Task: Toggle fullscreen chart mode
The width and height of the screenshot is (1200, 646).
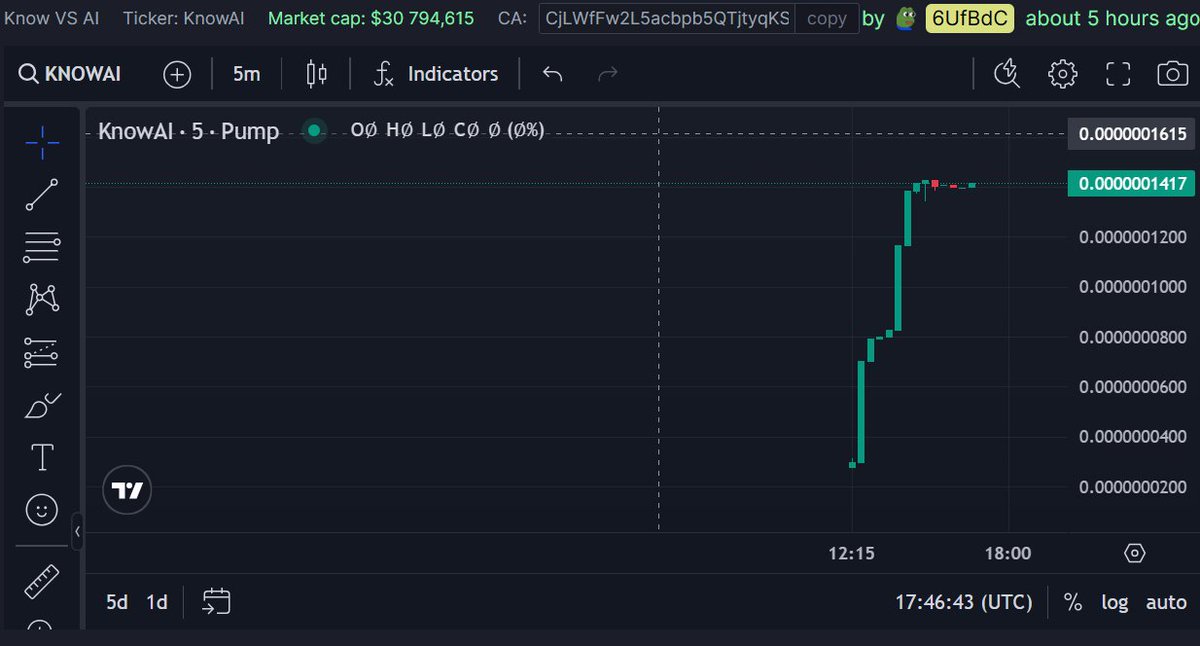Action: [x=1117, y=74]
